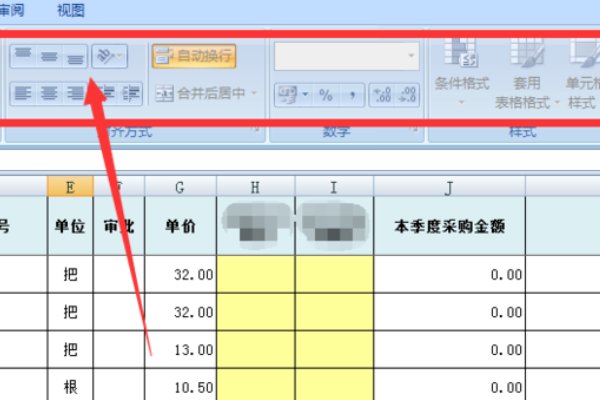This screenshot has width=600, height=400.
Task: Open the number format combo box
Action: click(346, 56)
